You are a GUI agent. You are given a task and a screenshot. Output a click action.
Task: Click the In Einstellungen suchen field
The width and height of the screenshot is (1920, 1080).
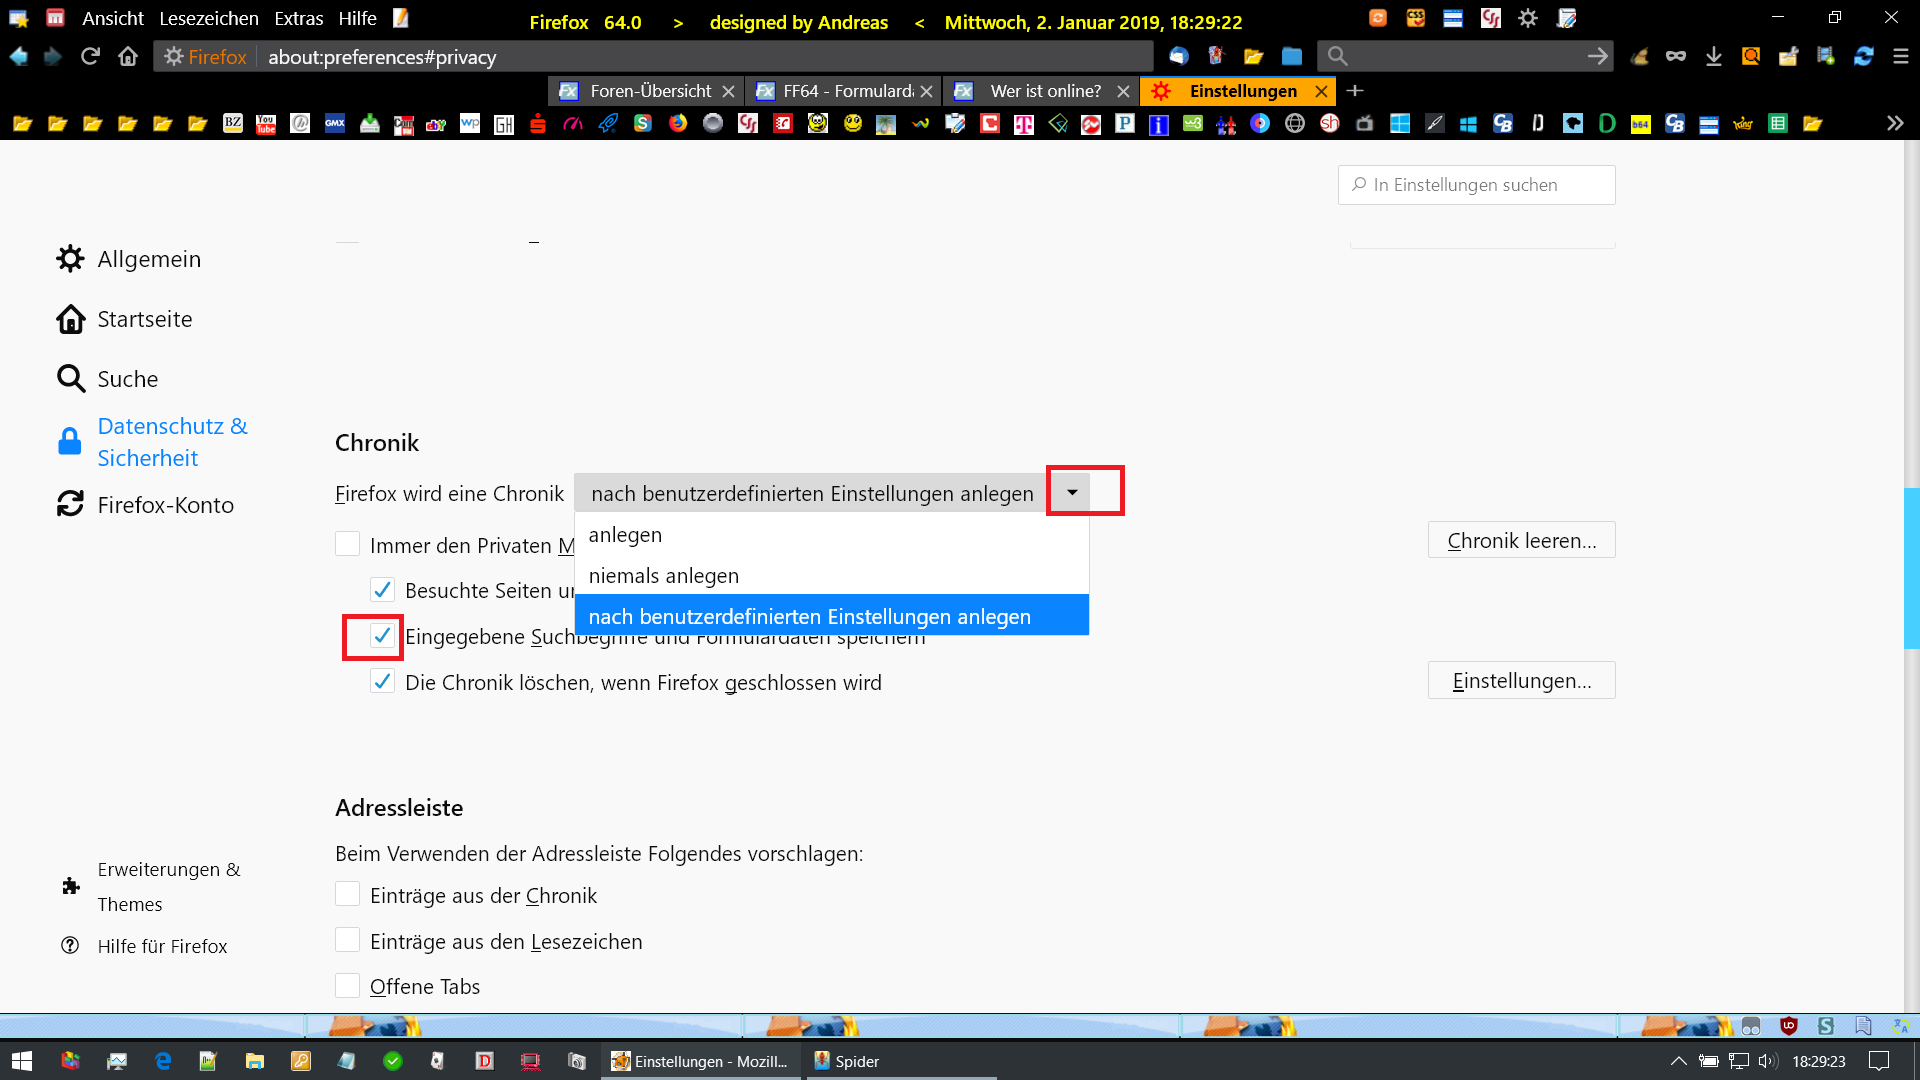[1477, 185]
